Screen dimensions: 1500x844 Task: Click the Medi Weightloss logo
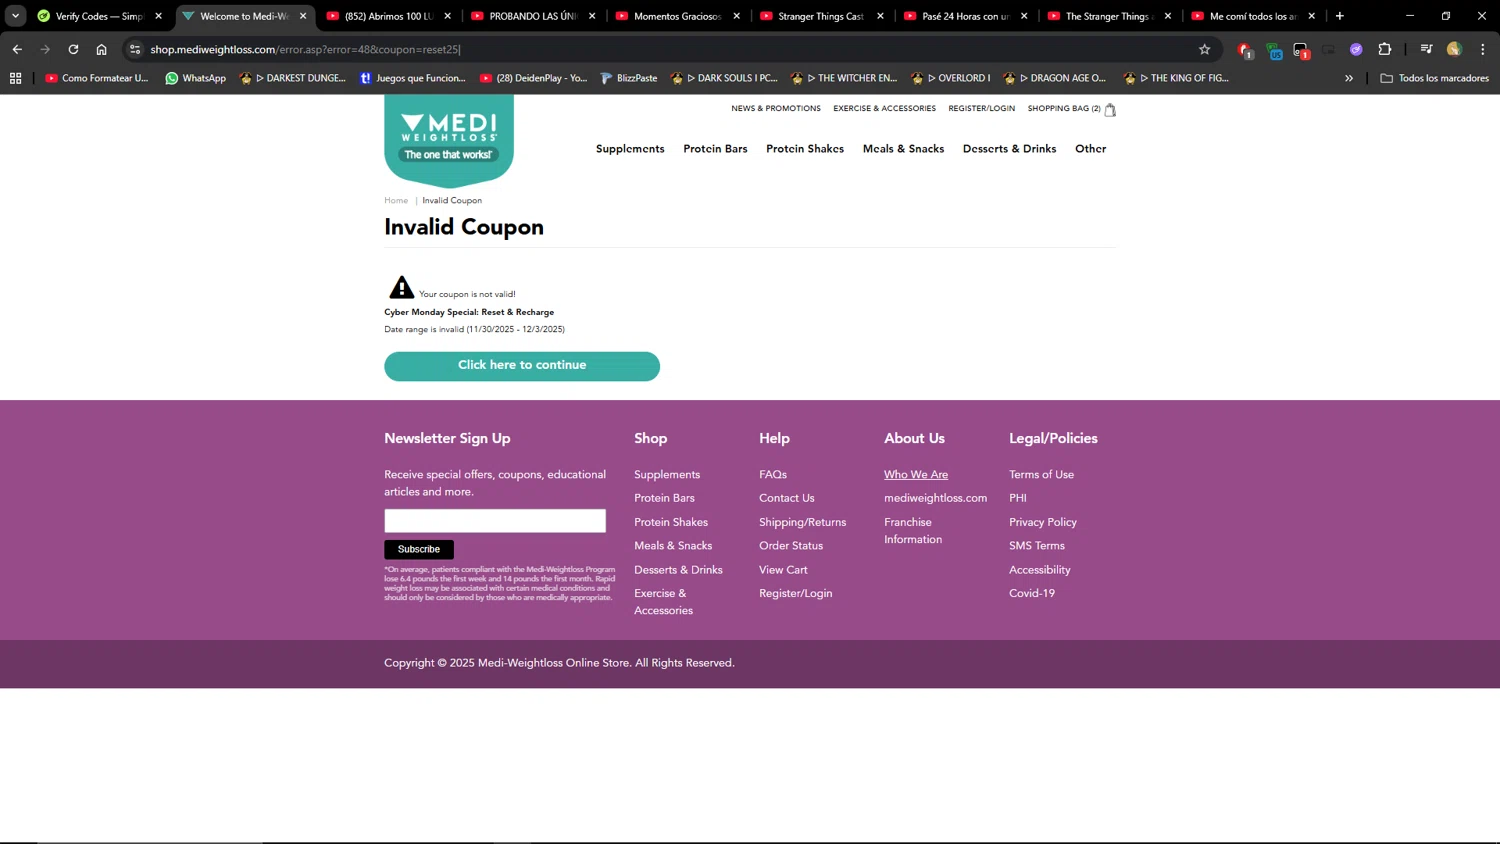pyautogui.click(x=449, y=140)
